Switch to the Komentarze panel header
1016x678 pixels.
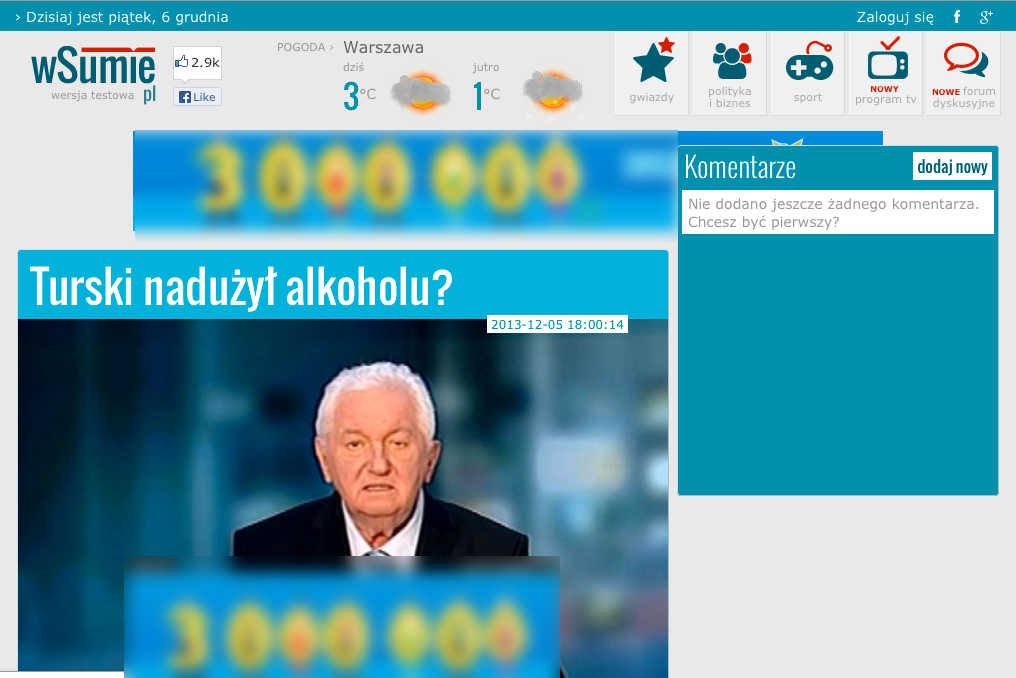point(740,166)
